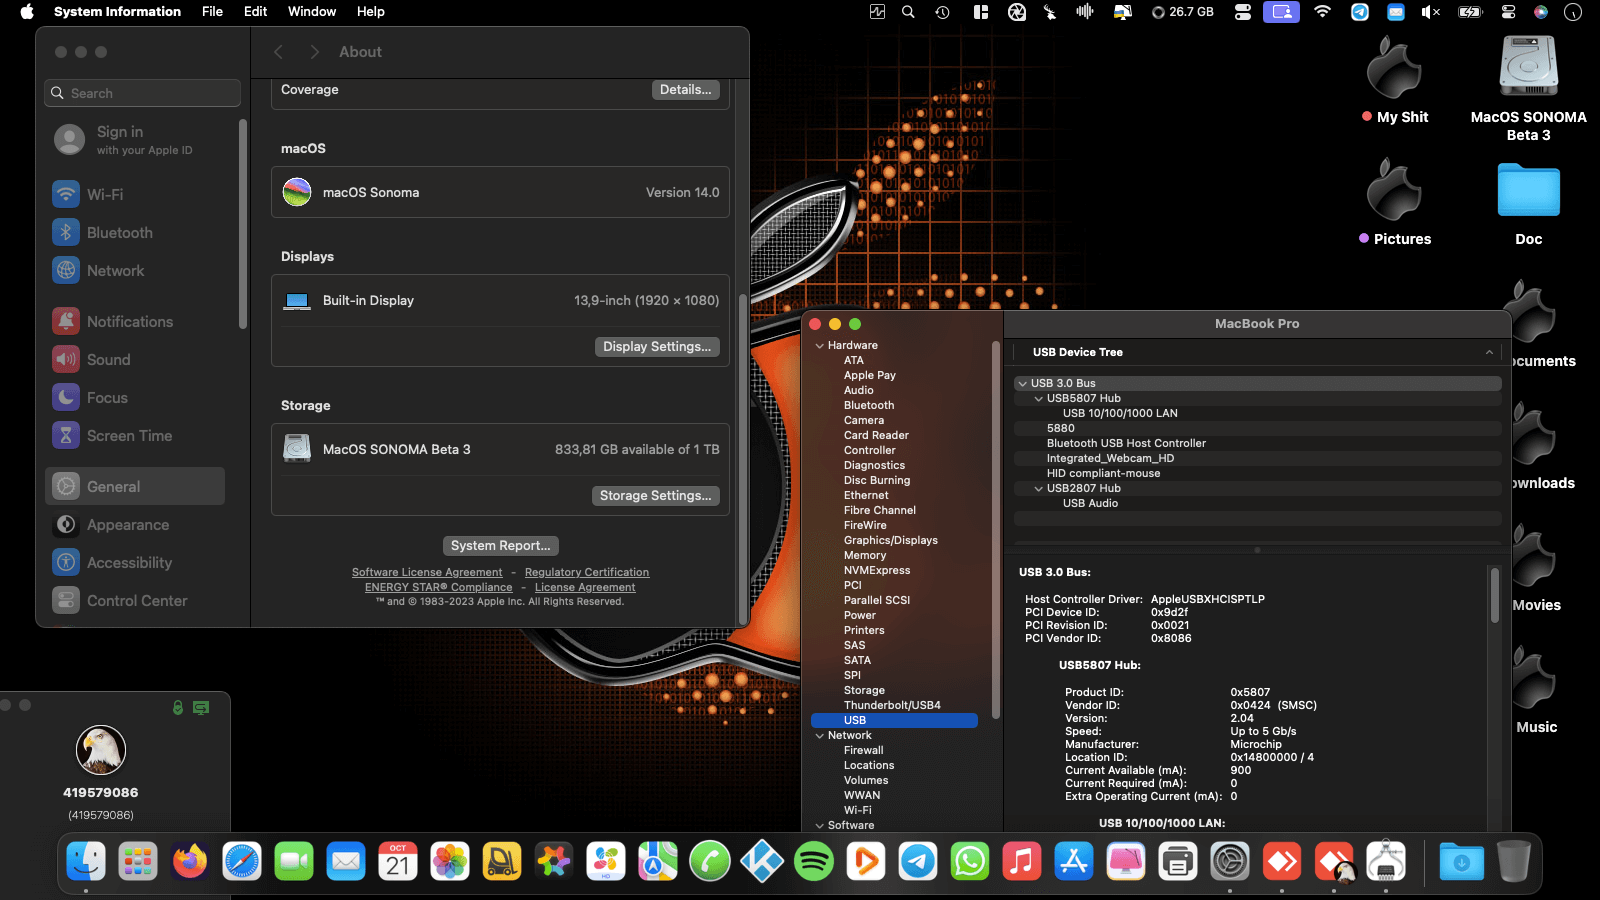
Task: Open the Help menu
Action: click(371, 12)
